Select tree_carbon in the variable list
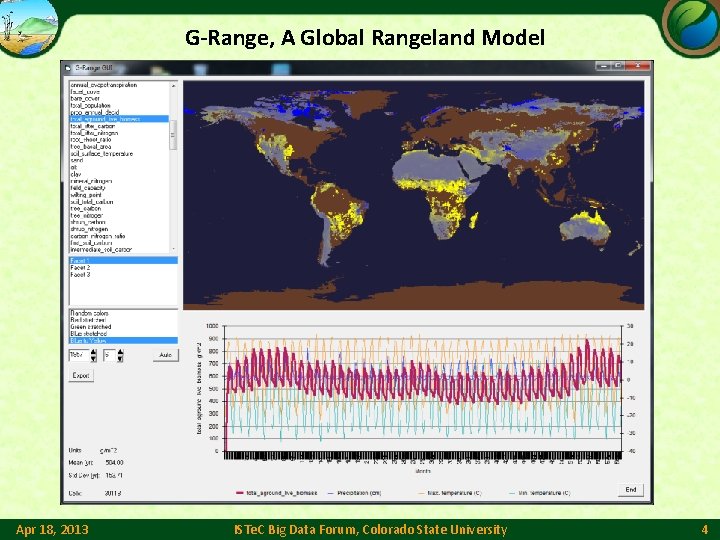Image resolution: width=720 pixels, height=540 pixels. tap(85, 208)
